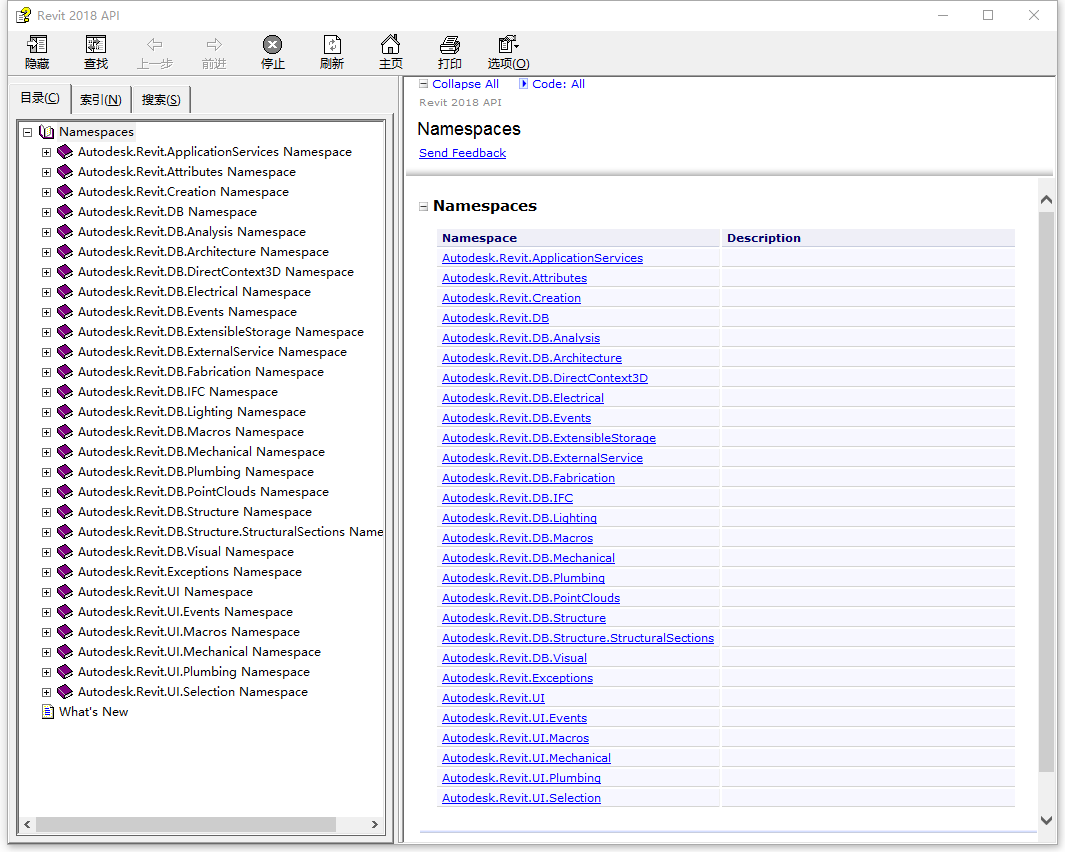The image size is (1065, 852).
Task: Click the Description column header
Action: [868, 238]
